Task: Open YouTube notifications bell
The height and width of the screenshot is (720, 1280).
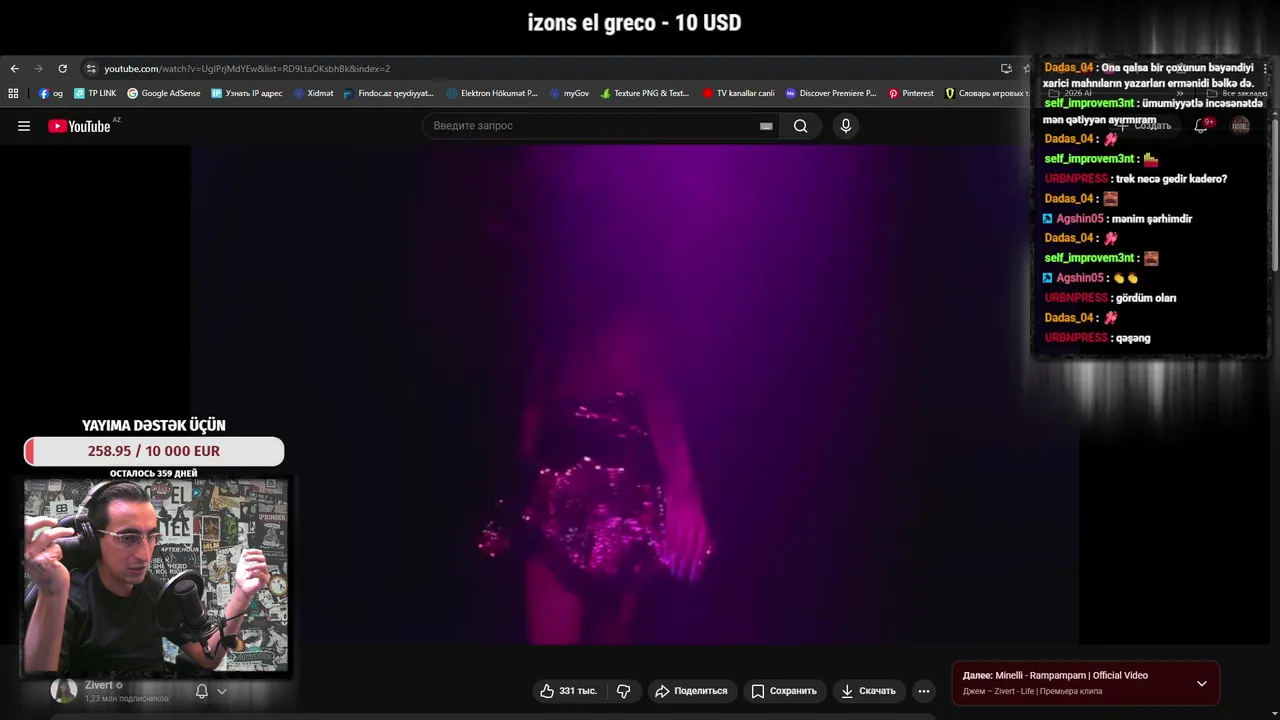Action: point(1201,126)
